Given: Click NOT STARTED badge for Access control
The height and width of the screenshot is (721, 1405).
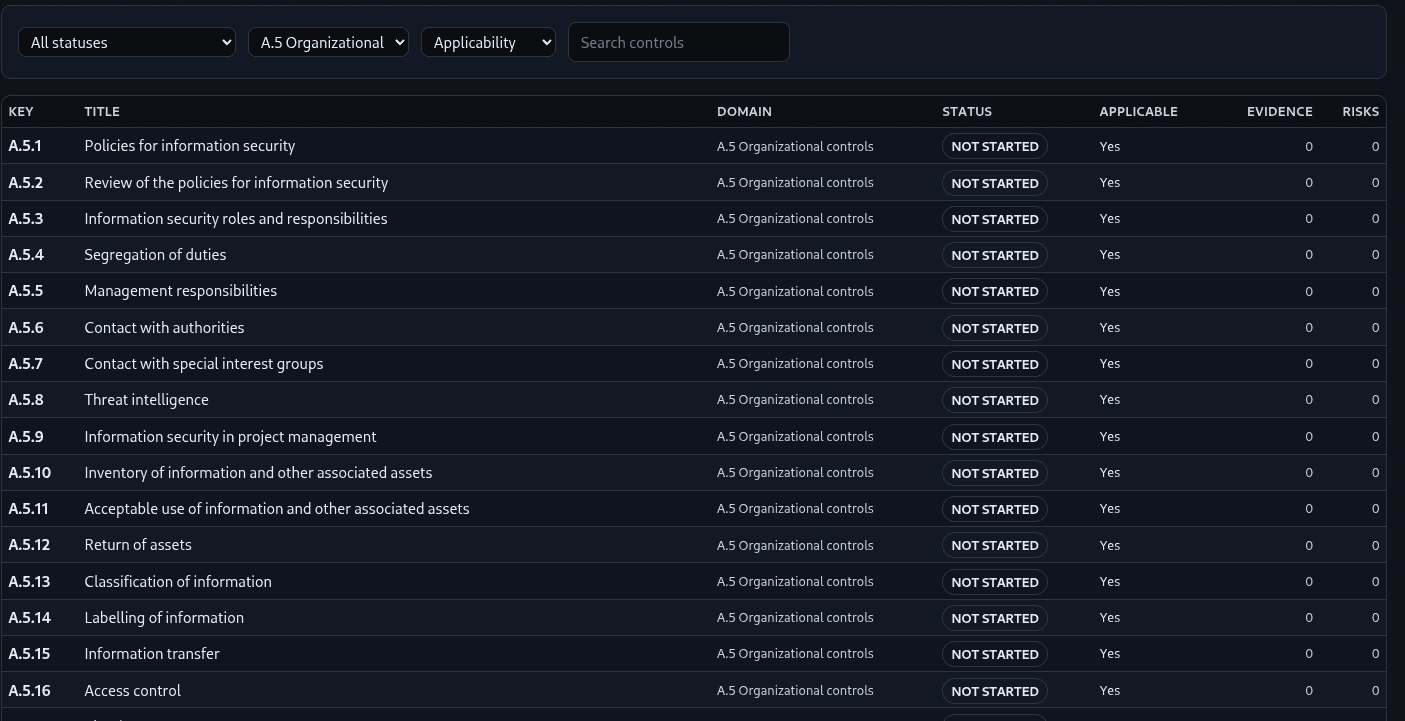Looking at the screenshot, I should click(x=994, y=691).
